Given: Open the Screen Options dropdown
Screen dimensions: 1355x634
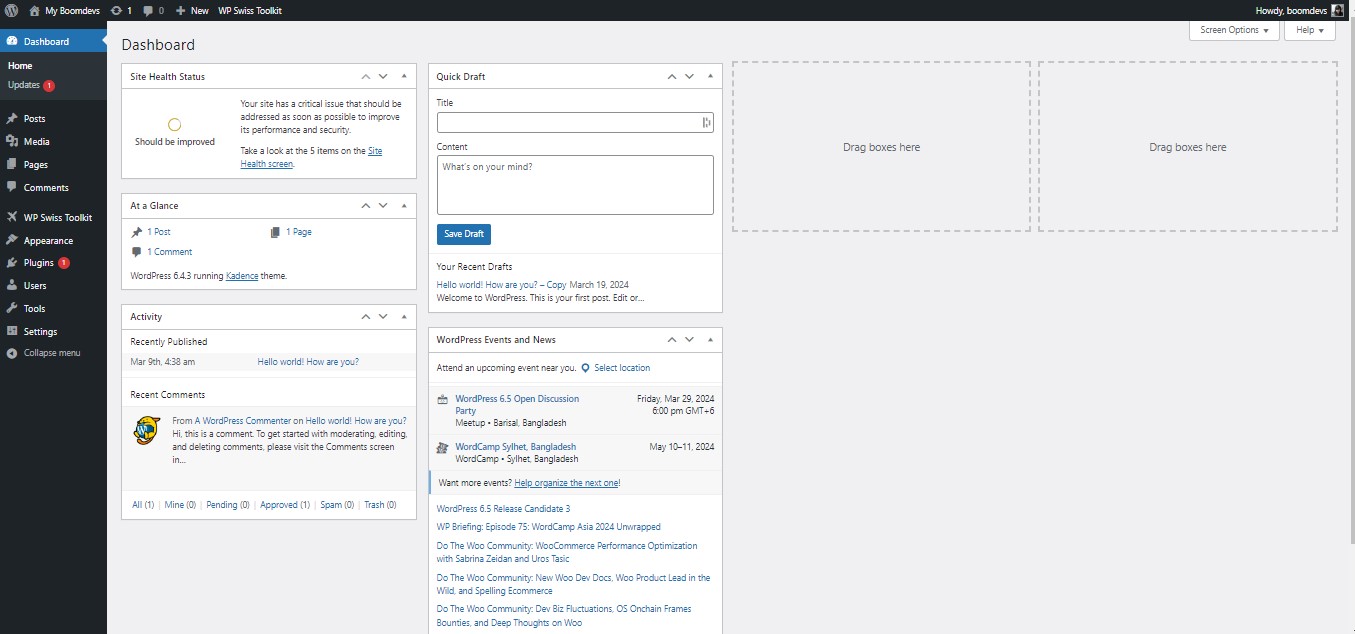Looking at the screenshot, I should (1234, 30).
